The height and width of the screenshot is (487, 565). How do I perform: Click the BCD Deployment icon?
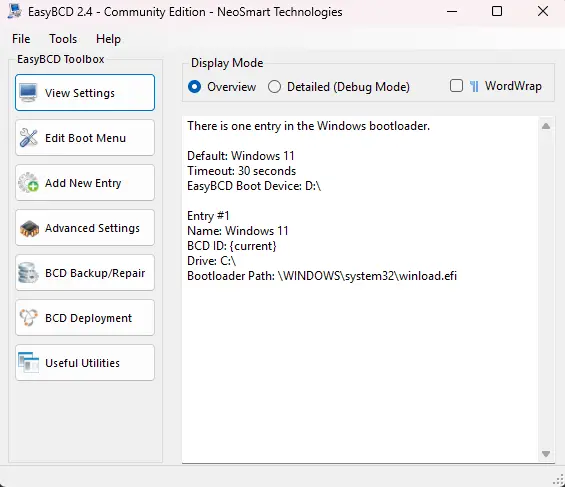[28, 318]
